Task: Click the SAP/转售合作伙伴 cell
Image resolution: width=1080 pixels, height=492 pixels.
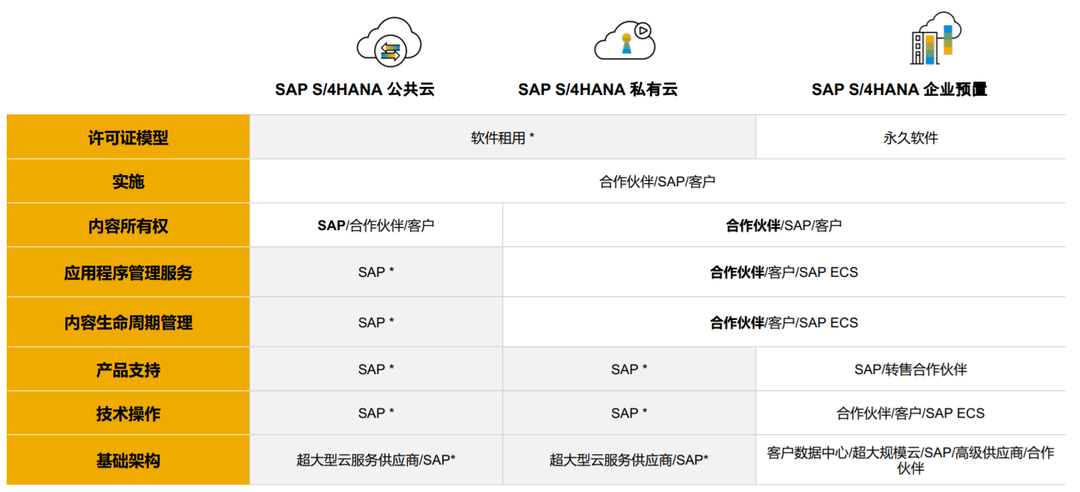Action: (910, 370)
